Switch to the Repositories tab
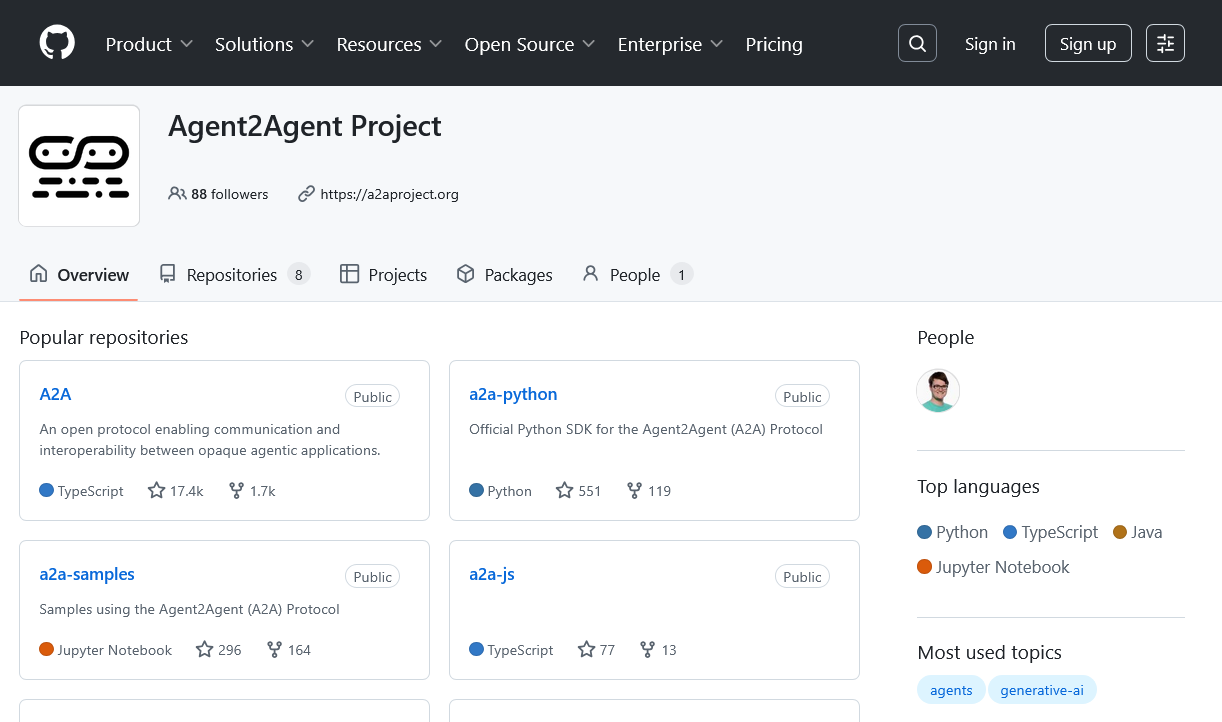 click(235, 275)
